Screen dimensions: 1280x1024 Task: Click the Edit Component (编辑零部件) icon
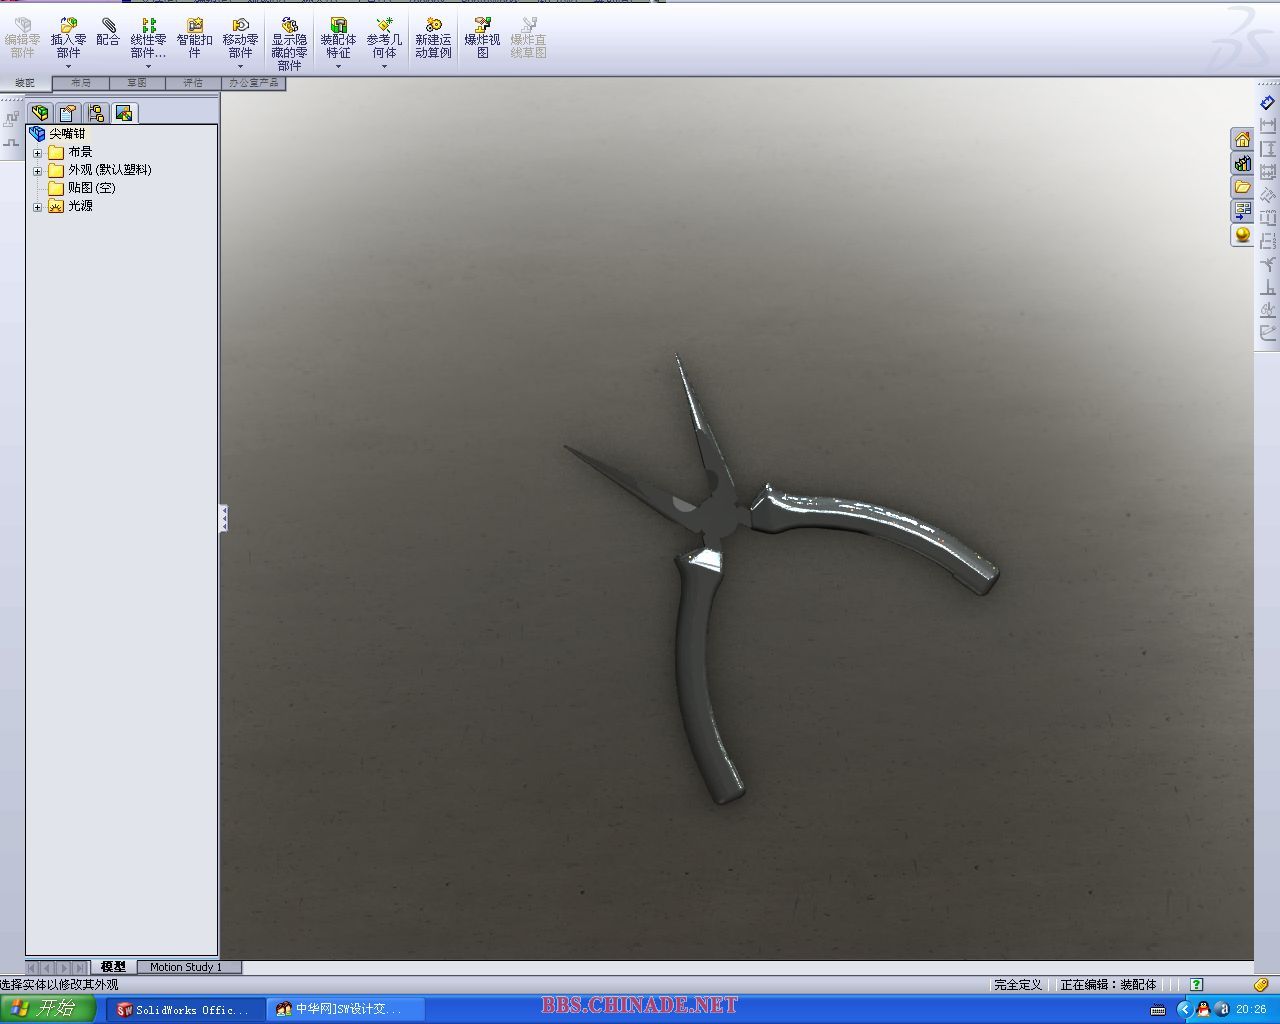(22, 37)
